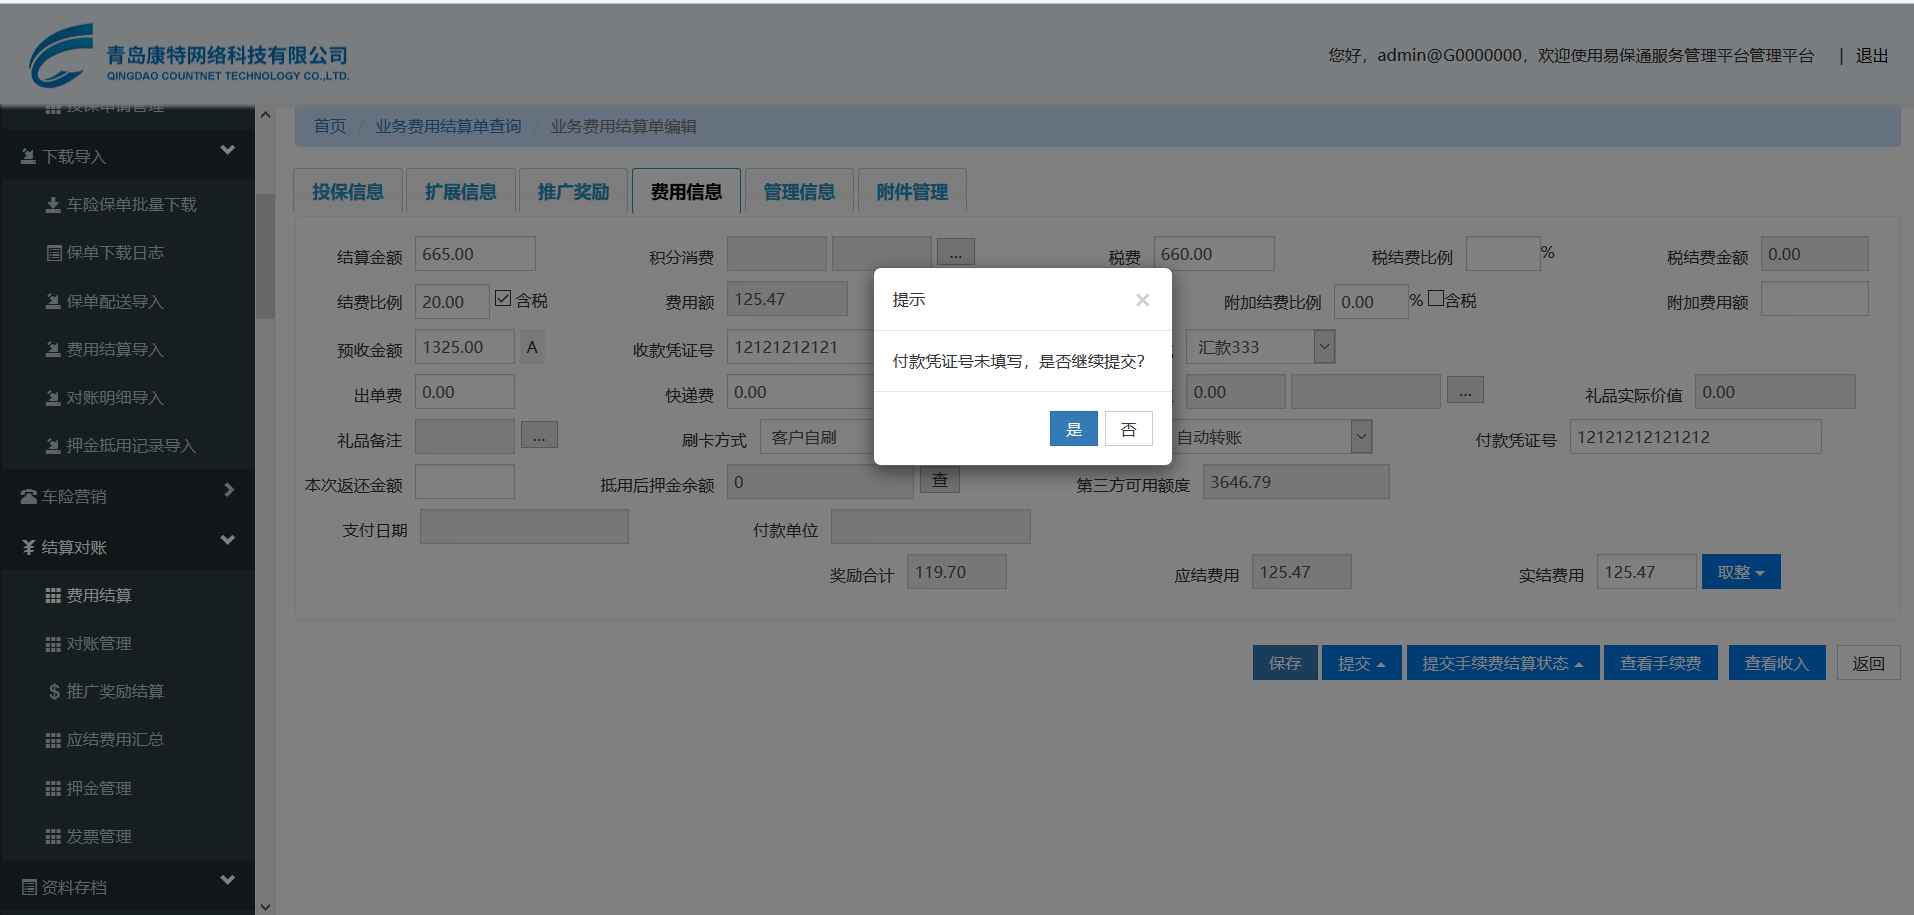This screenshot has height=915, width=1914.
Task: Open the 汇款333 dropdown
Action: click(1324, 347)
